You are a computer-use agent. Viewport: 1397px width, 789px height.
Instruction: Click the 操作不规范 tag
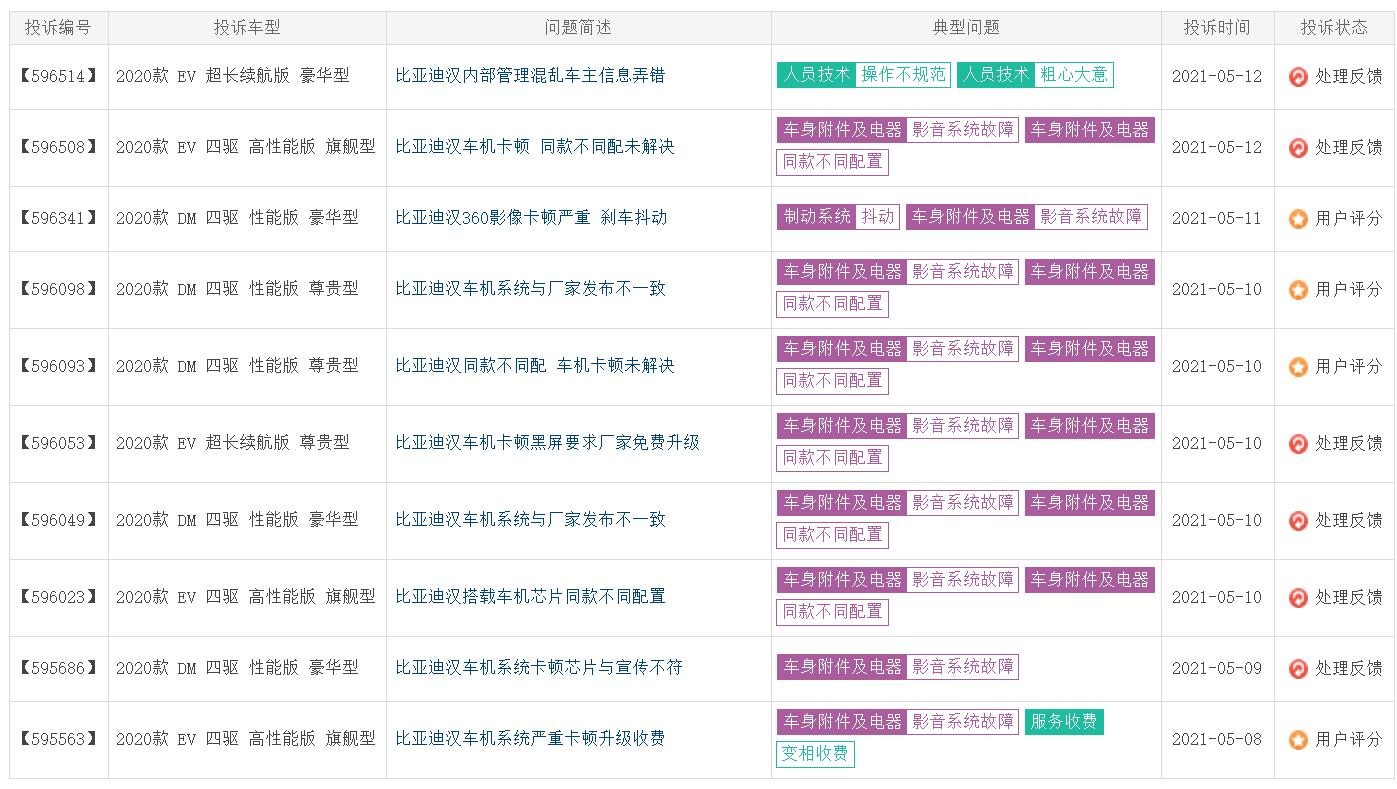tap(903, 75)
